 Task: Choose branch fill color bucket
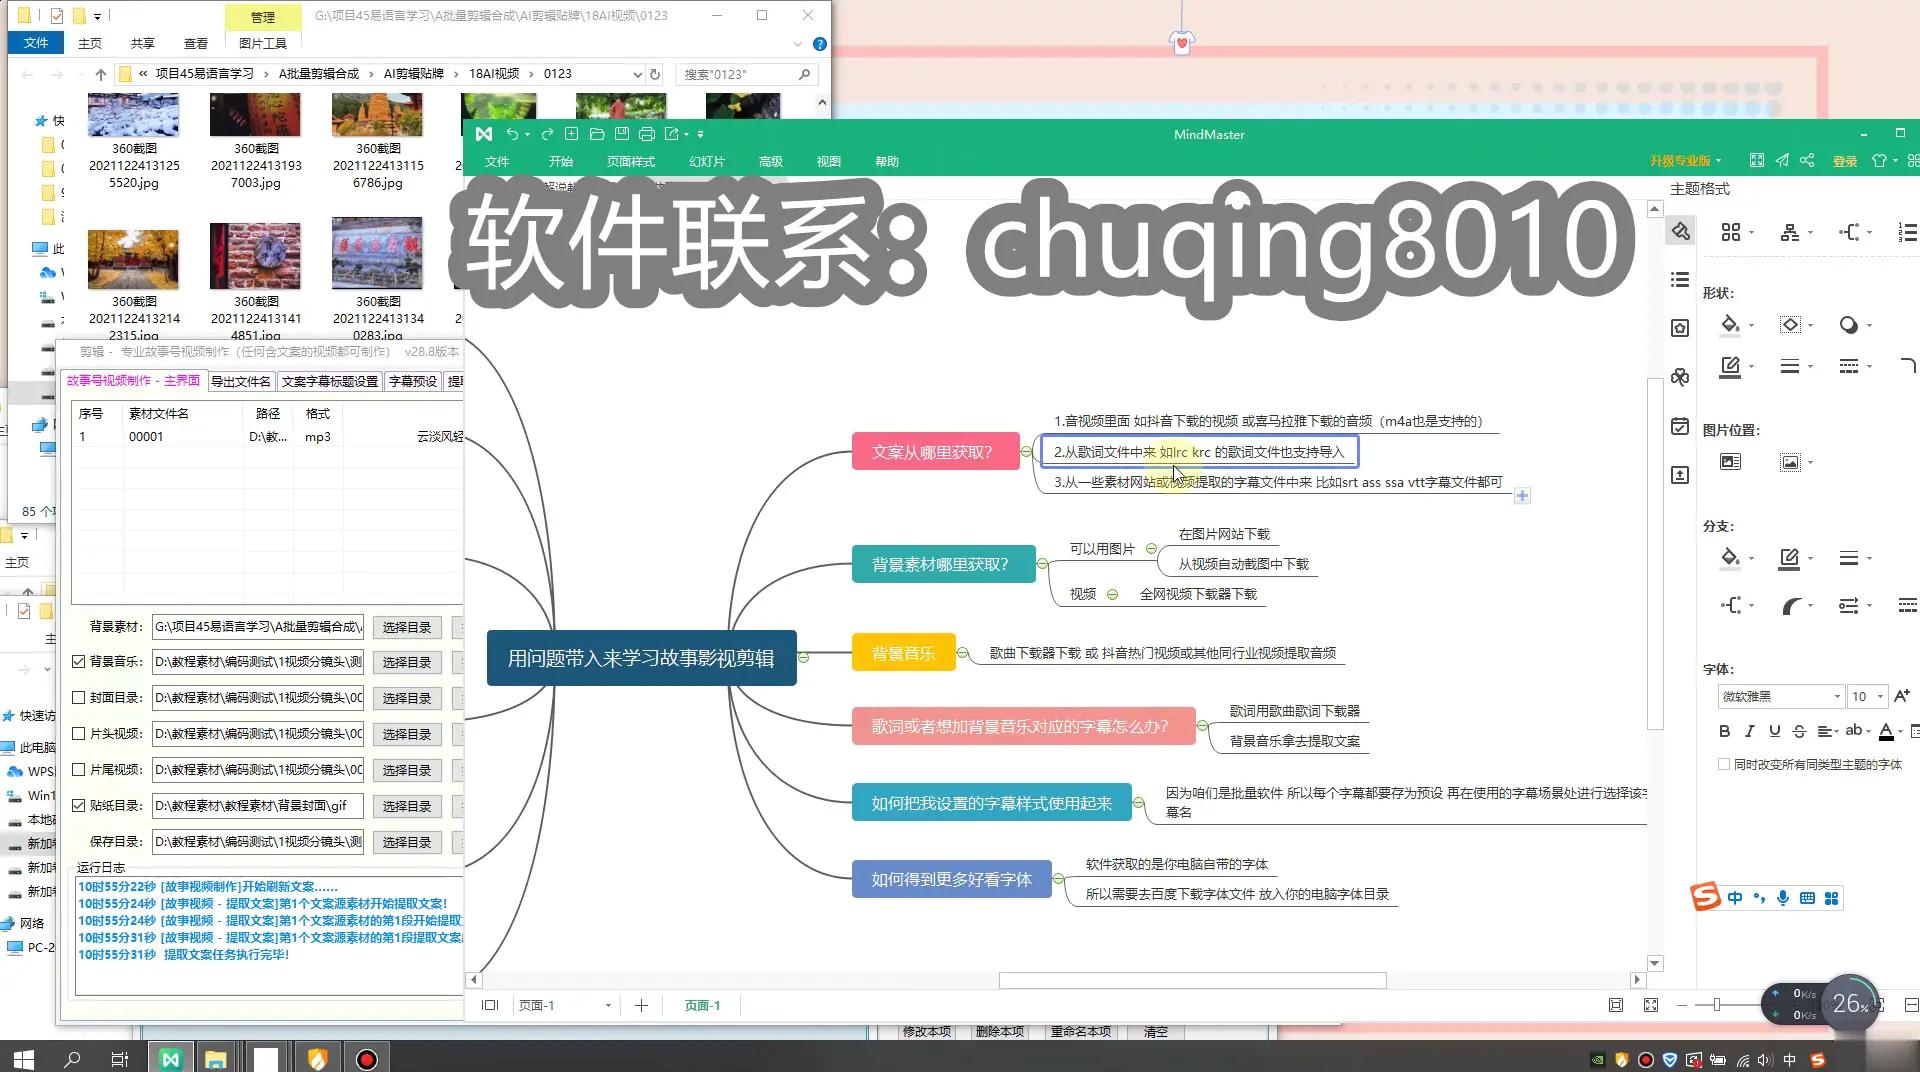tap(1730, 558)
